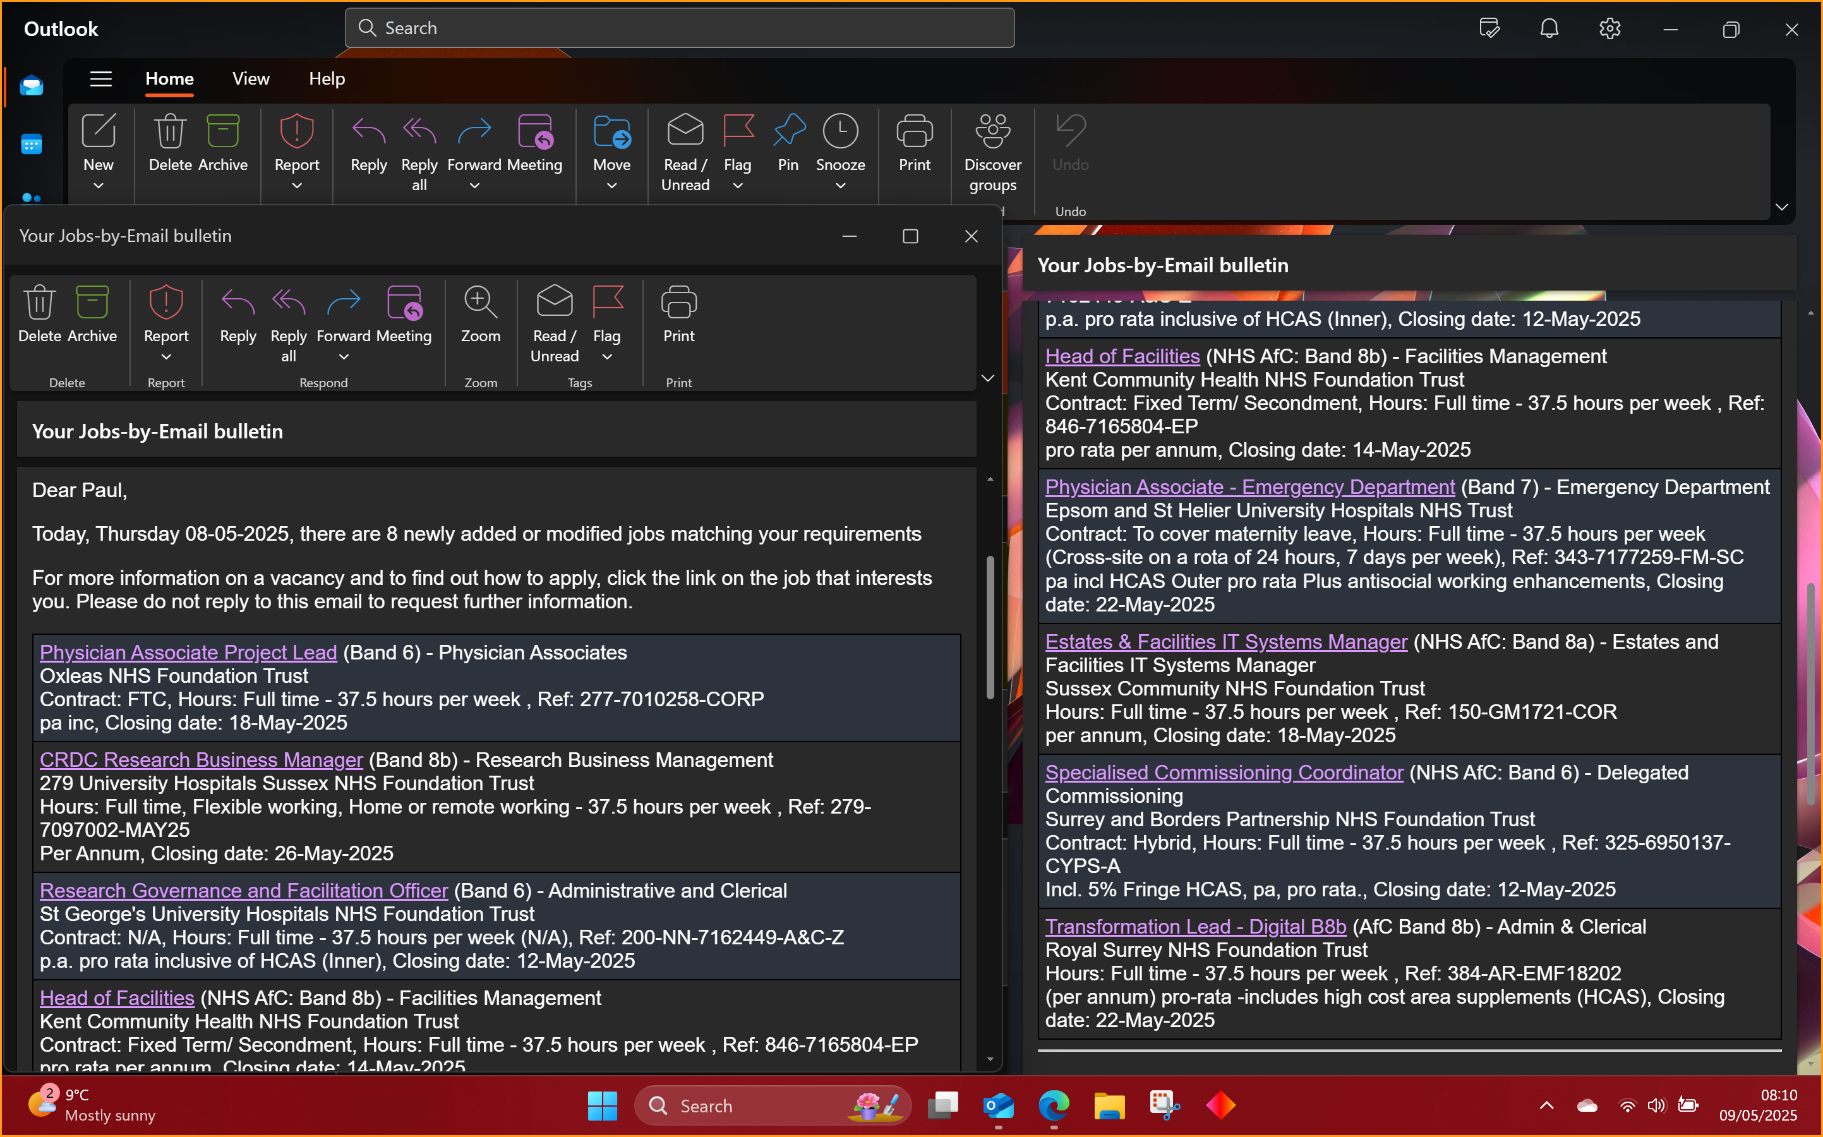This screenshot has height=1137, width=1823.
Task: Open File Explorer from taskbar
Action: (x=1109, y=1106)
